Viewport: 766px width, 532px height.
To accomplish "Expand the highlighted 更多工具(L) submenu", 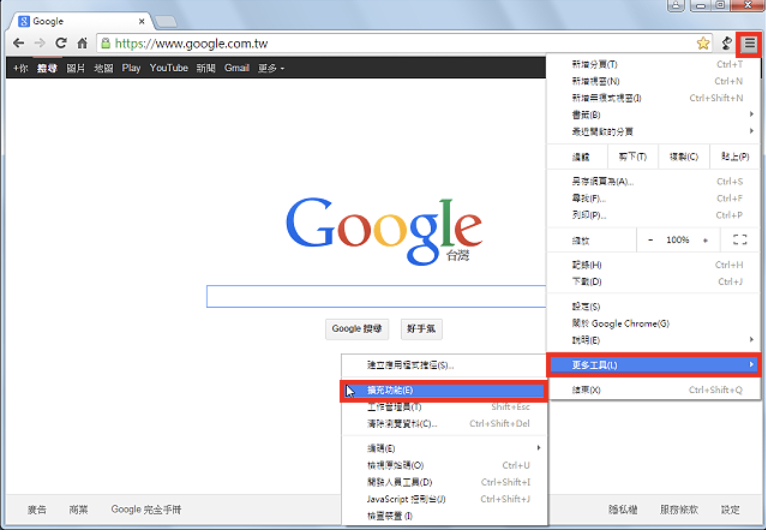I will (x=654, y=365).
